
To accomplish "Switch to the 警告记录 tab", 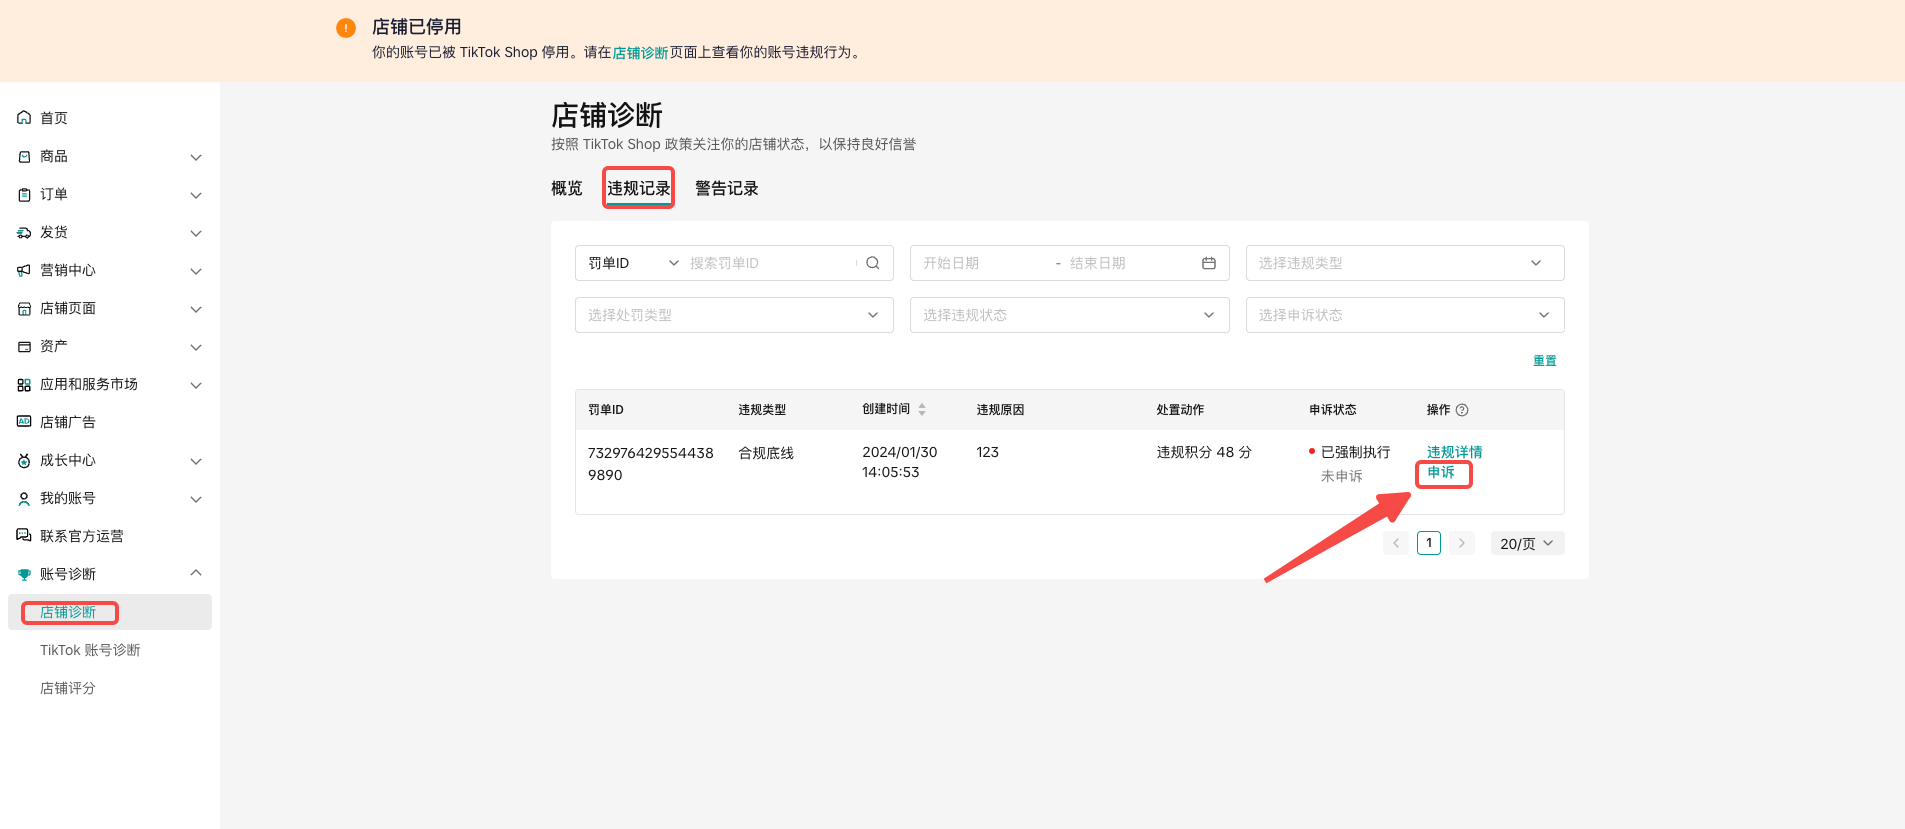I will [x=726, y=188].
